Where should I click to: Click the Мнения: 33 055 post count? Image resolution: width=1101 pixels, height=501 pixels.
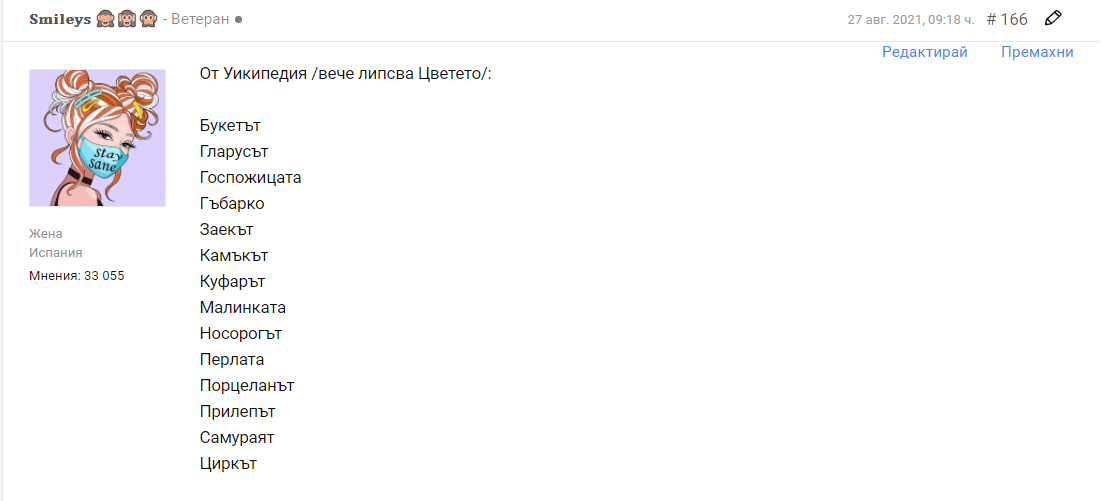[77, 275]
